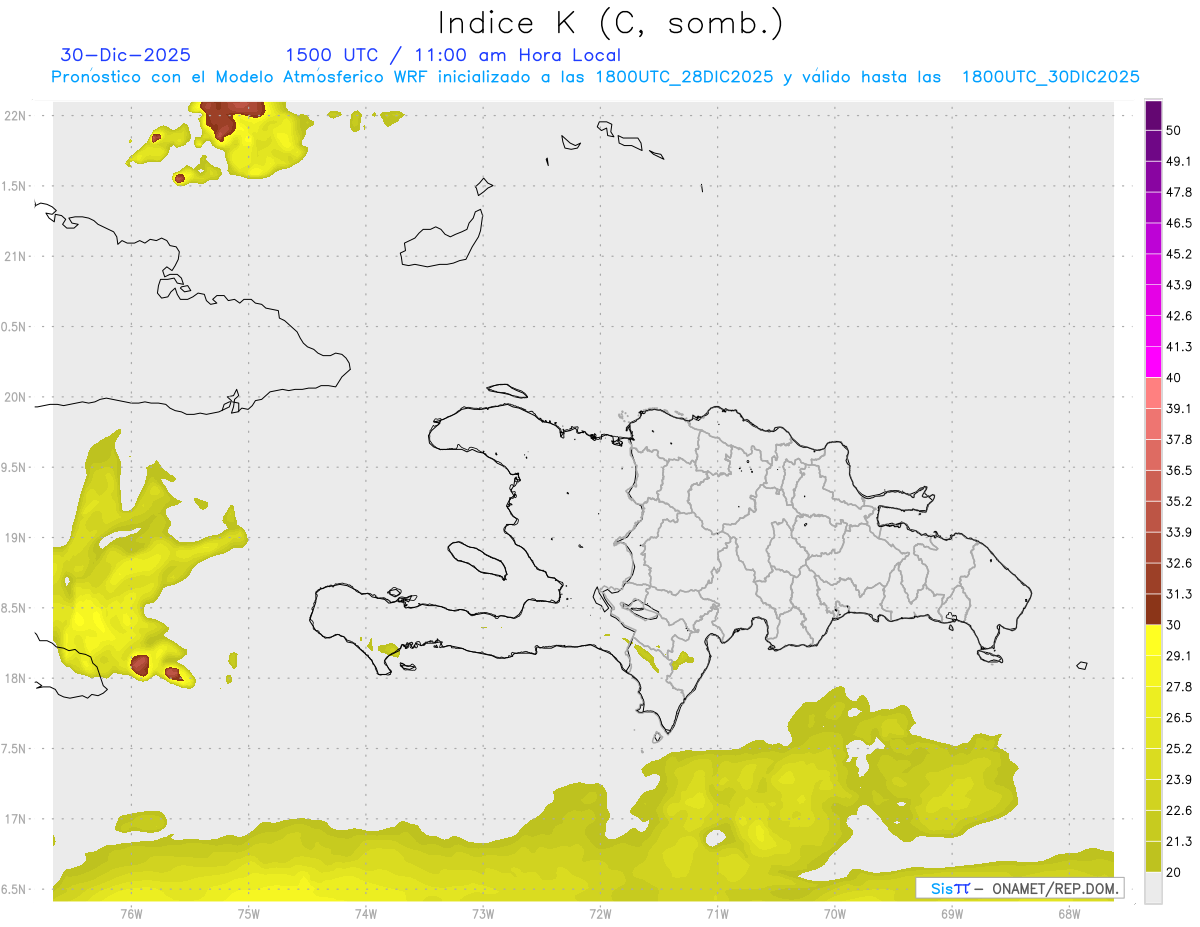Click the "42.6" color scale label
Image resolution: width=1200 pixels, height=927 pixels.
tap(1179, 316)
